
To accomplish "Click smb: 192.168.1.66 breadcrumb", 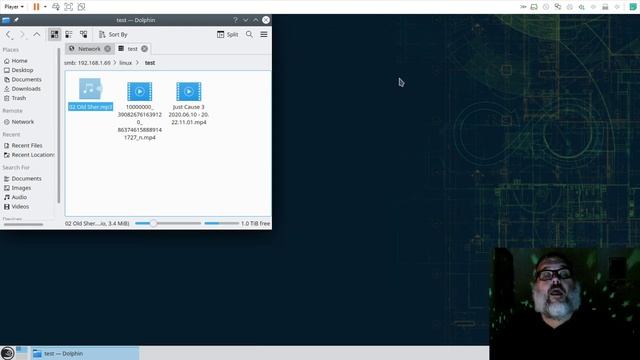I will 87,63.
